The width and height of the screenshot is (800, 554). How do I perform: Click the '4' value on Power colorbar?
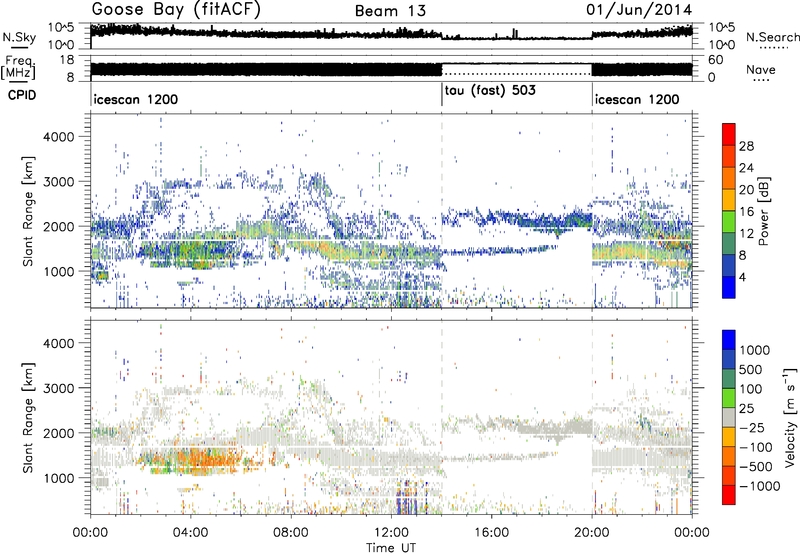(742, 277)
